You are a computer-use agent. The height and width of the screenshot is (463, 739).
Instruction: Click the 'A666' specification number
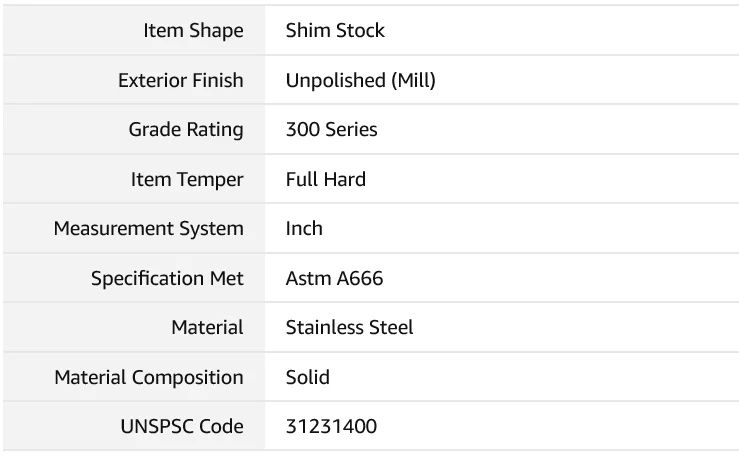click(x=358, y=279)
